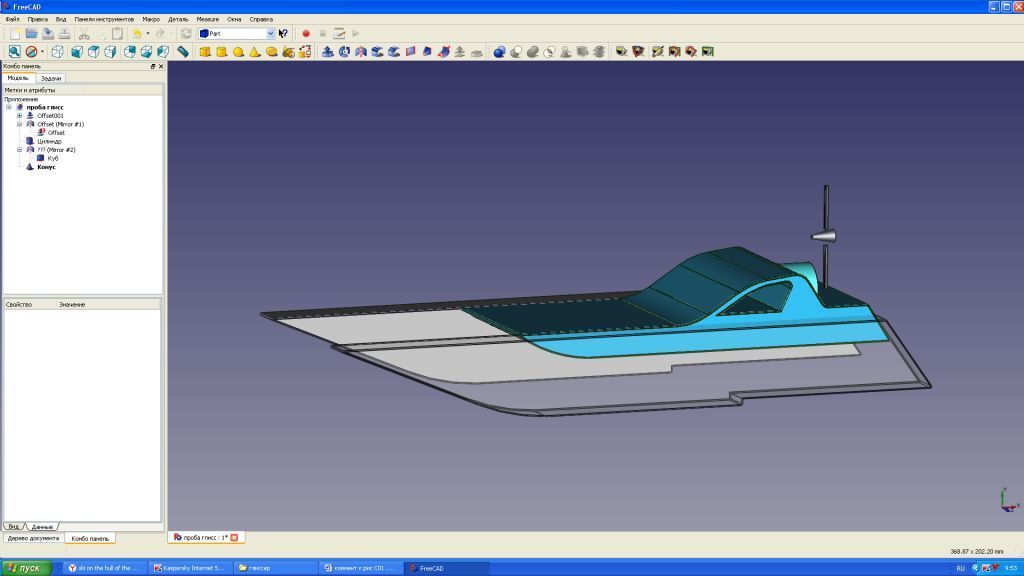1024x576 pixels.
Task: Click the Fit All view icon
Action: point(14,51)
